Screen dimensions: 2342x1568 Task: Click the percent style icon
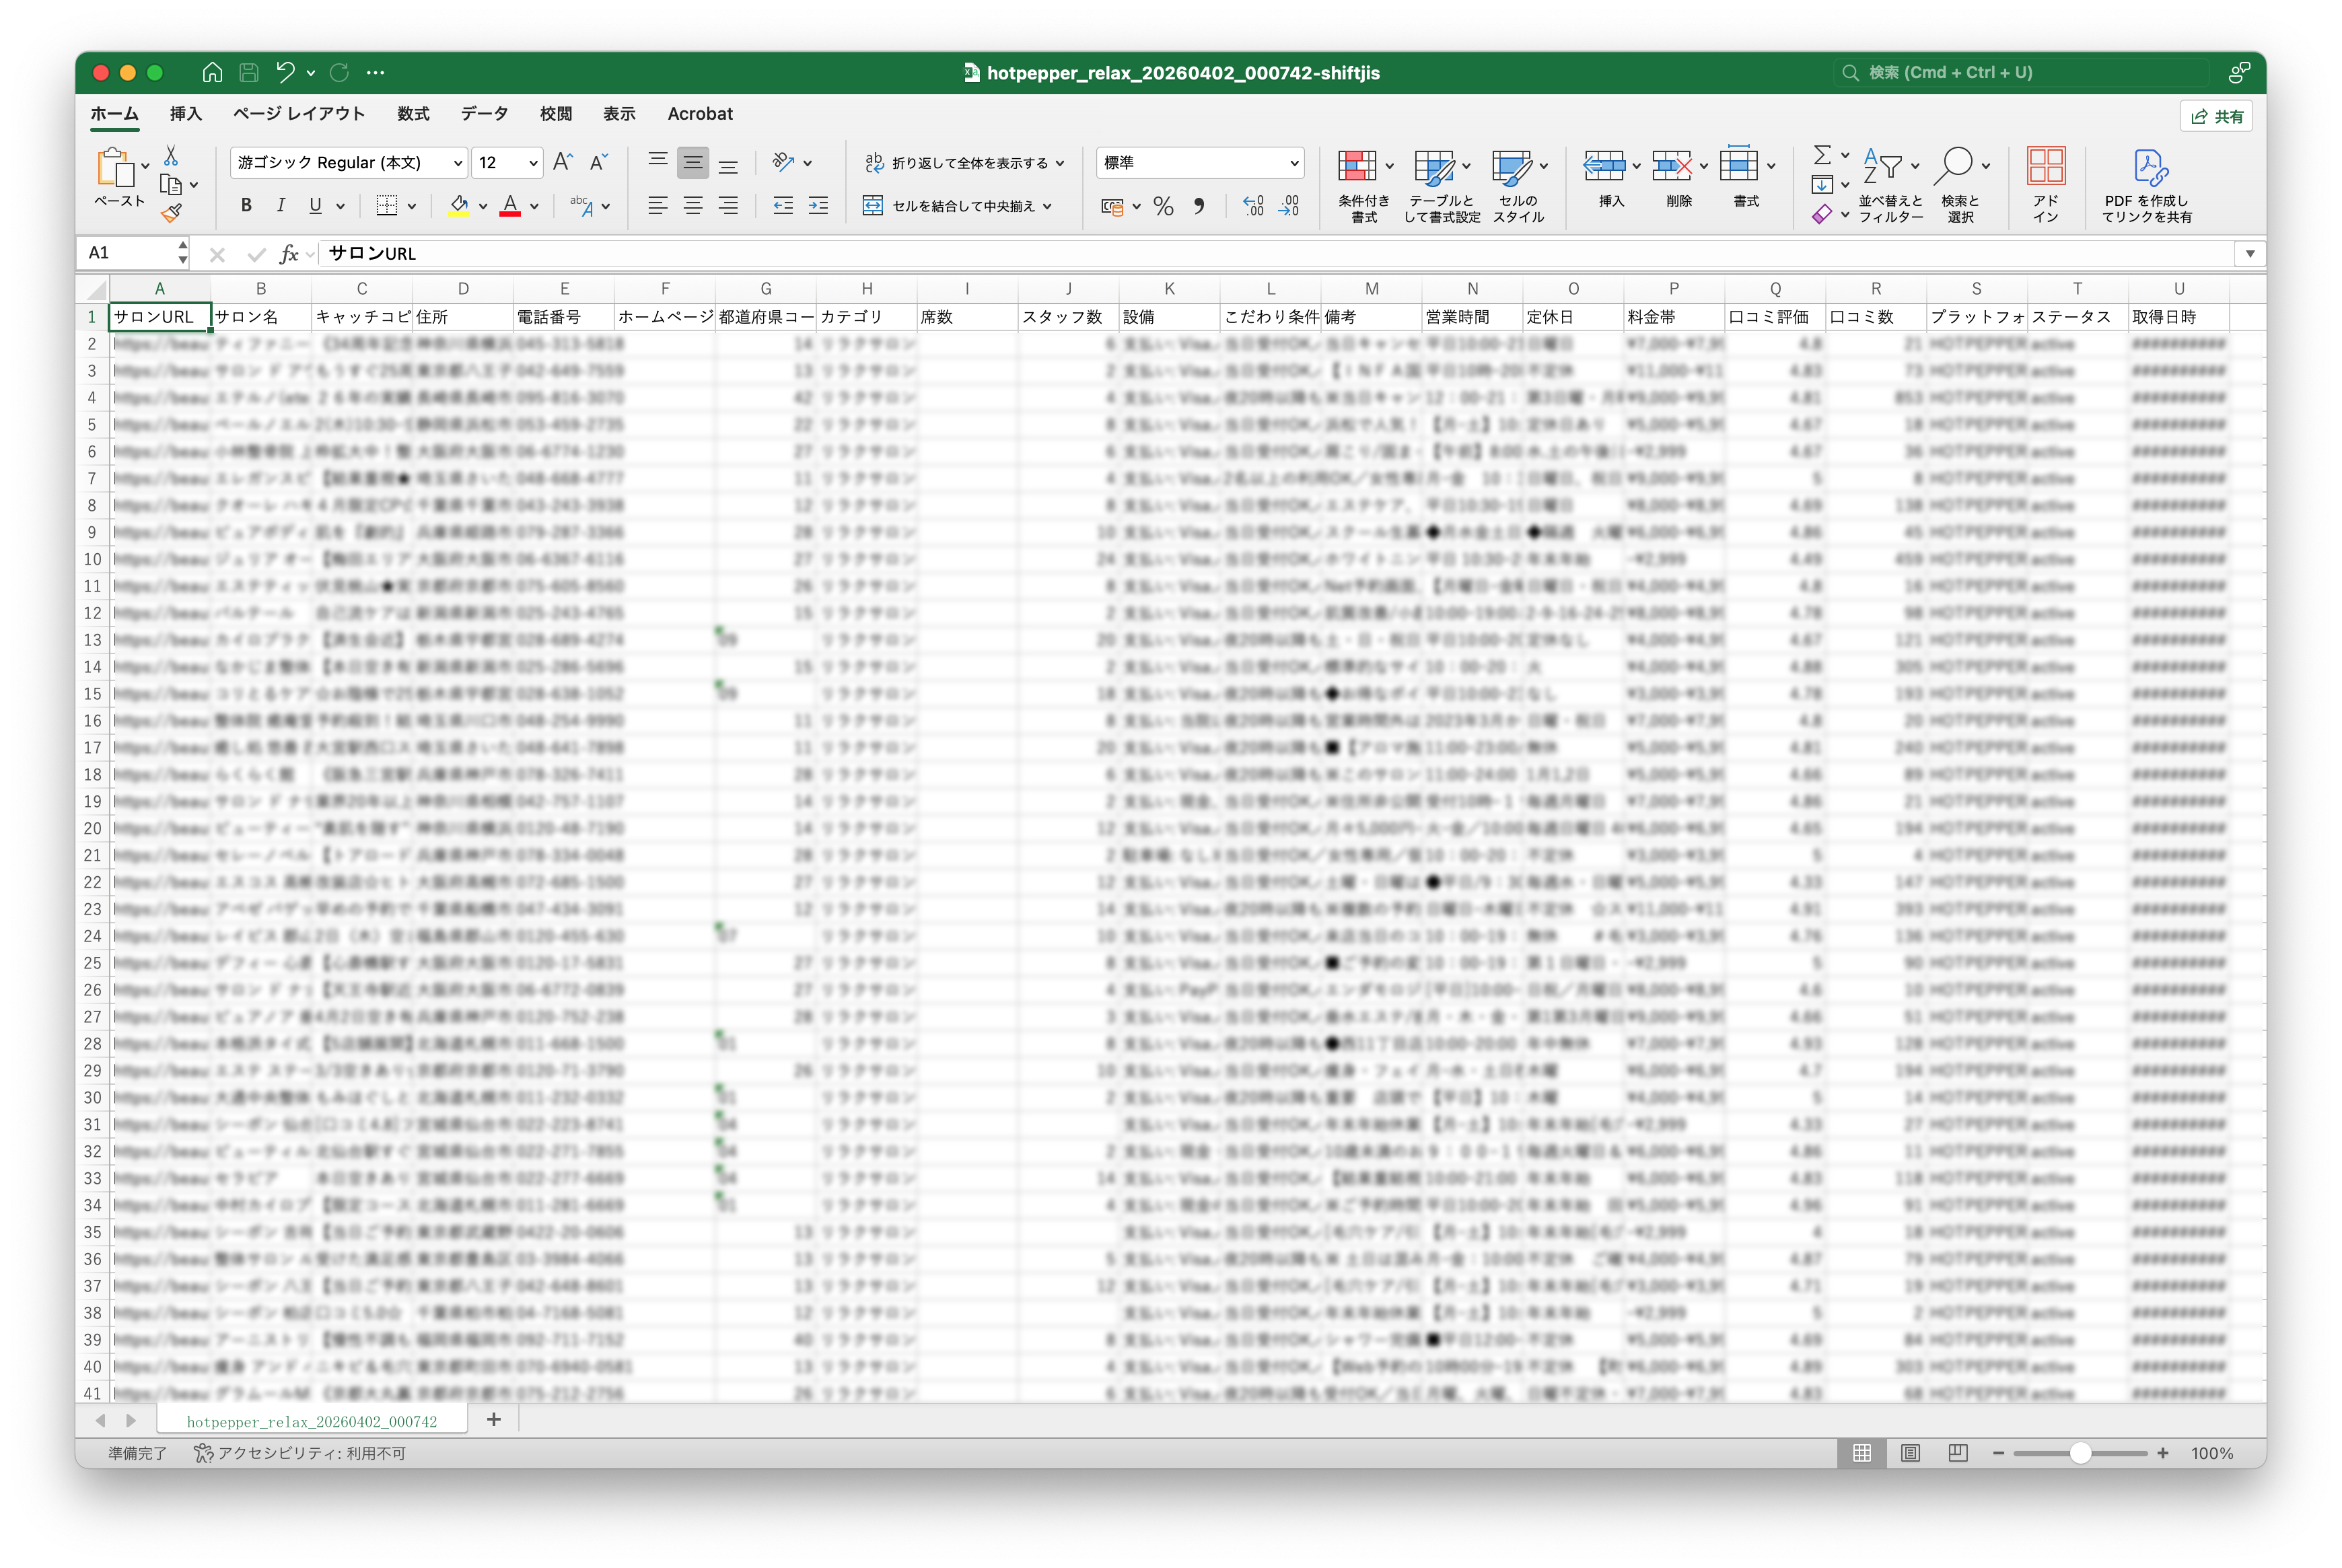(1163, 207)
